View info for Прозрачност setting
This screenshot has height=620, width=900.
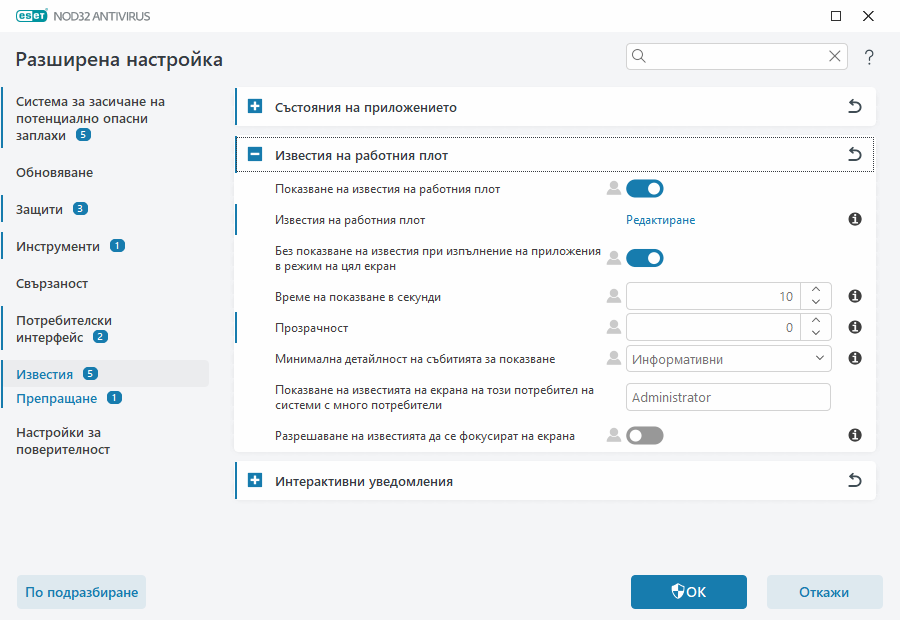click(855, 327)
